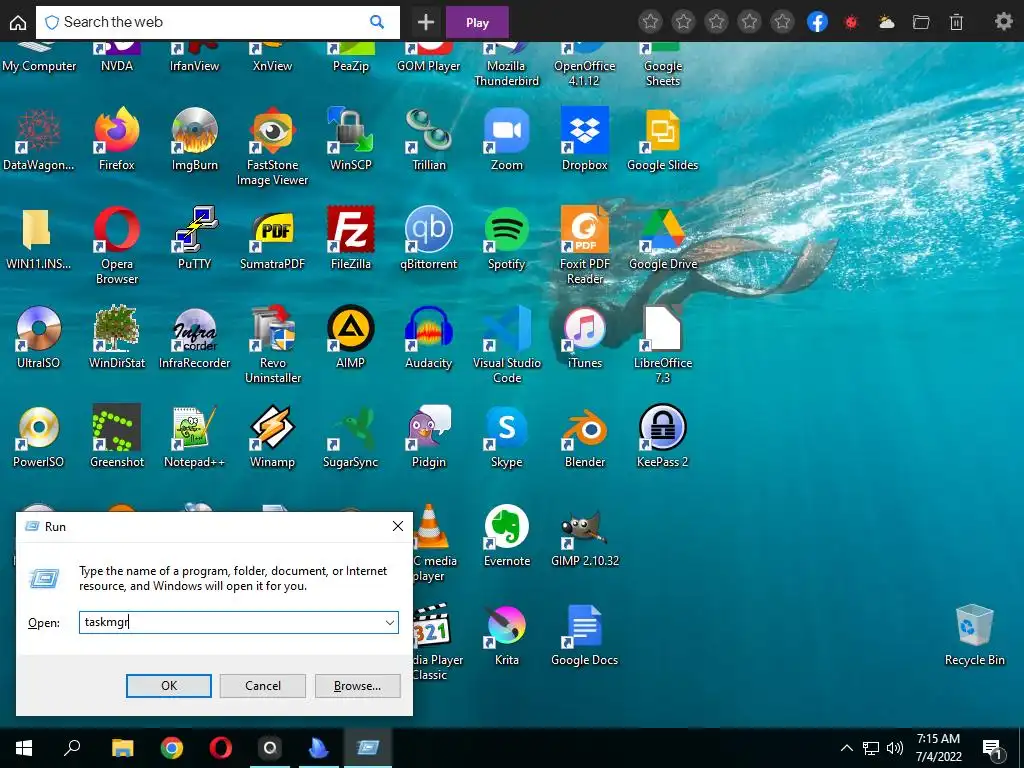Click the Spotify desktop icon
The image size is (1024, 768).
click(x=507, y=238)
